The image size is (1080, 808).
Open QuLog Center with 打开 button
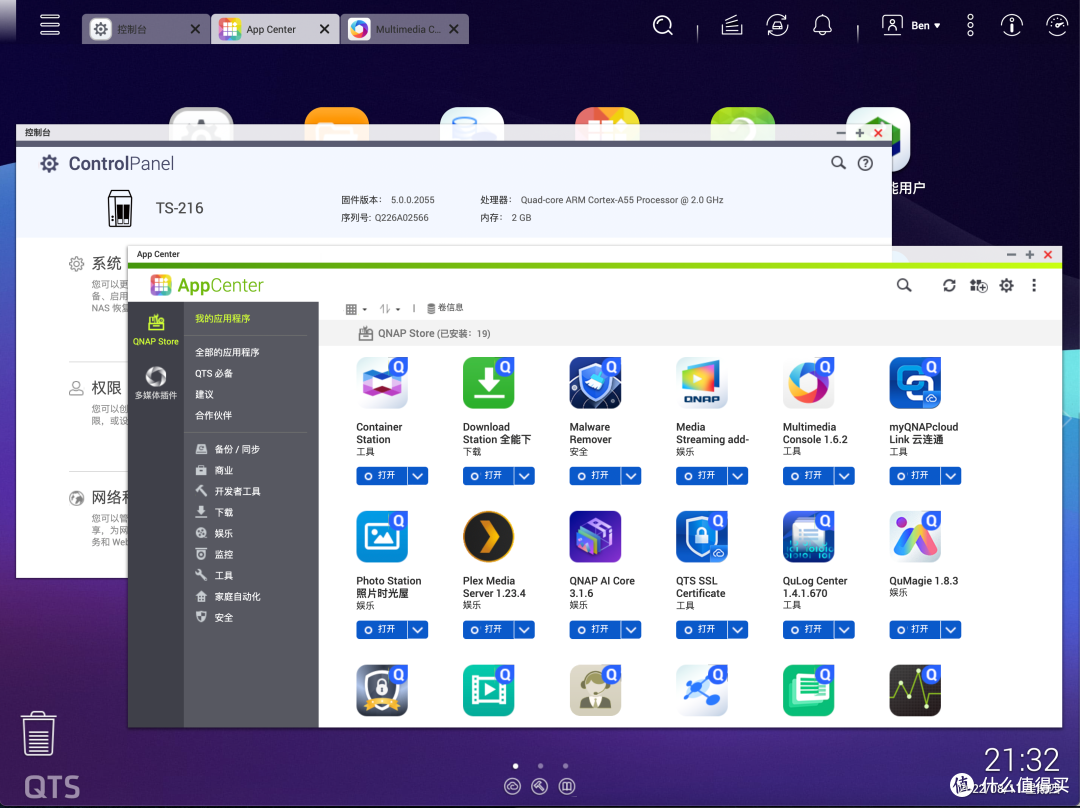[808, 630]
